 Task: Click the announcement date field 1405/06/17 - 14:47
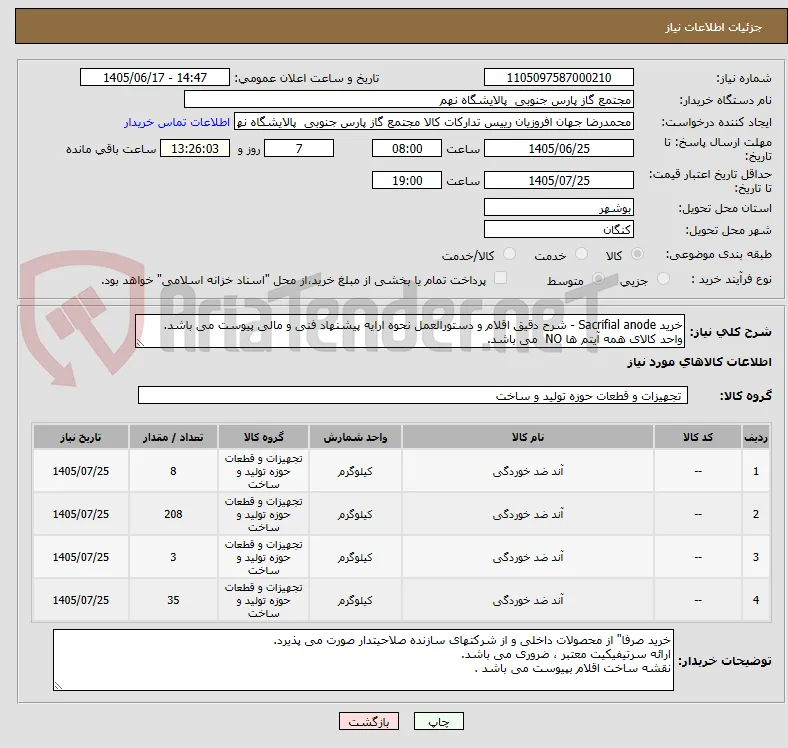coord(155,77)
